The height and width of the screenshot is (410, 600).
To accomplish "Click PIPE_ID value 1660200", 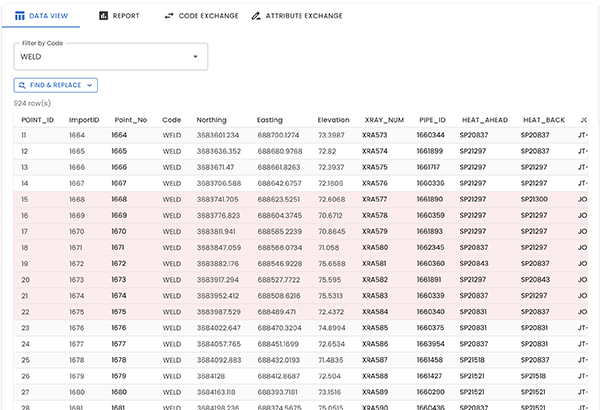I will 430,392.
